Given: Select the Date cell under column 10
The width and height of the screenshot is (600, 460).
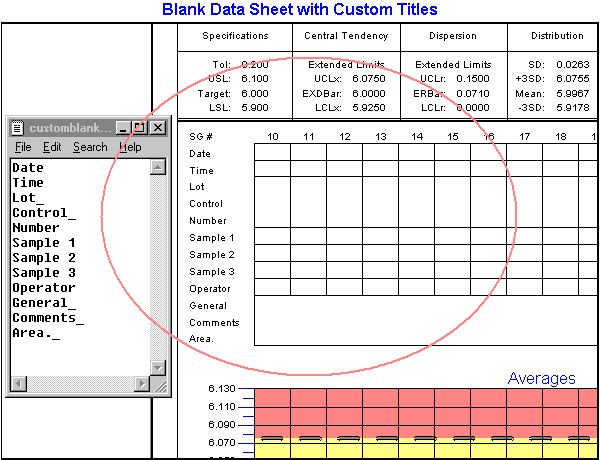Looking at the screenshot, I should pos(272,153).
